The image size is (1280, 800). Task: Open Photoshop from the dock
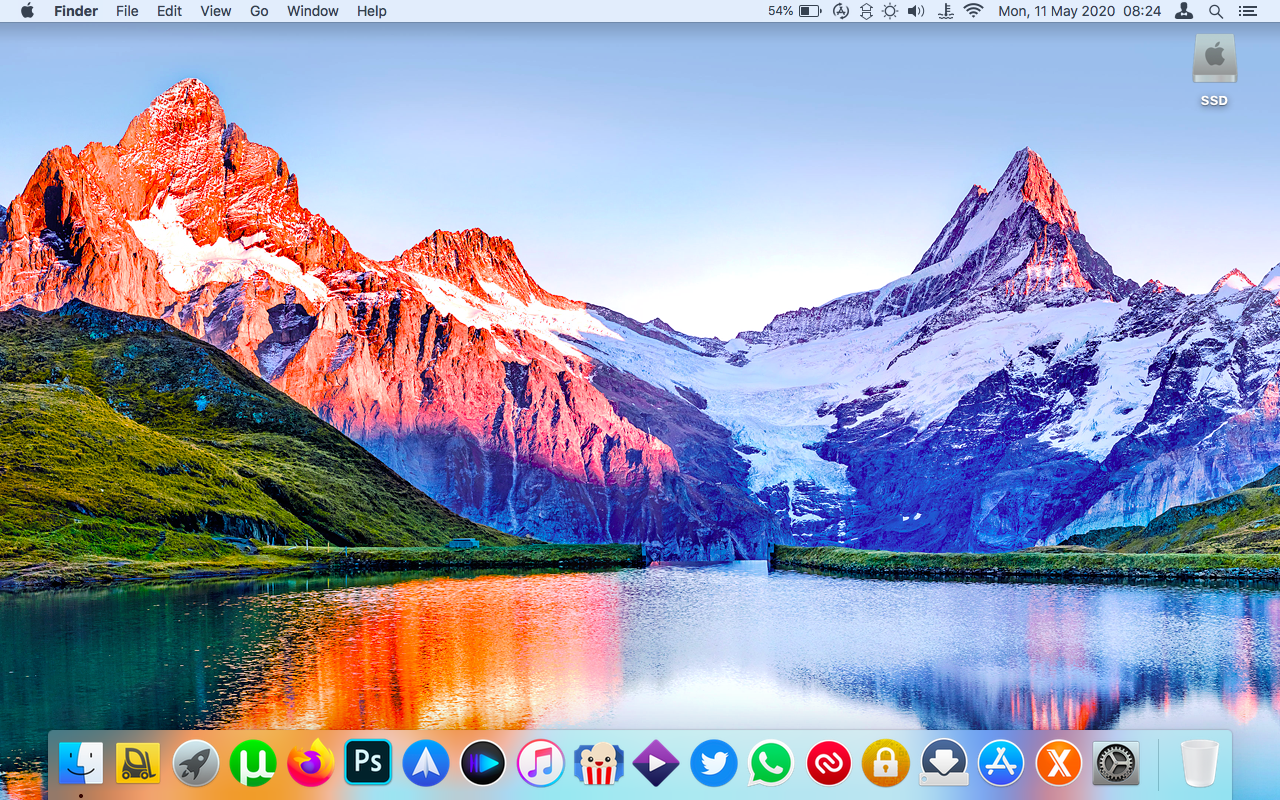(368, 764)
